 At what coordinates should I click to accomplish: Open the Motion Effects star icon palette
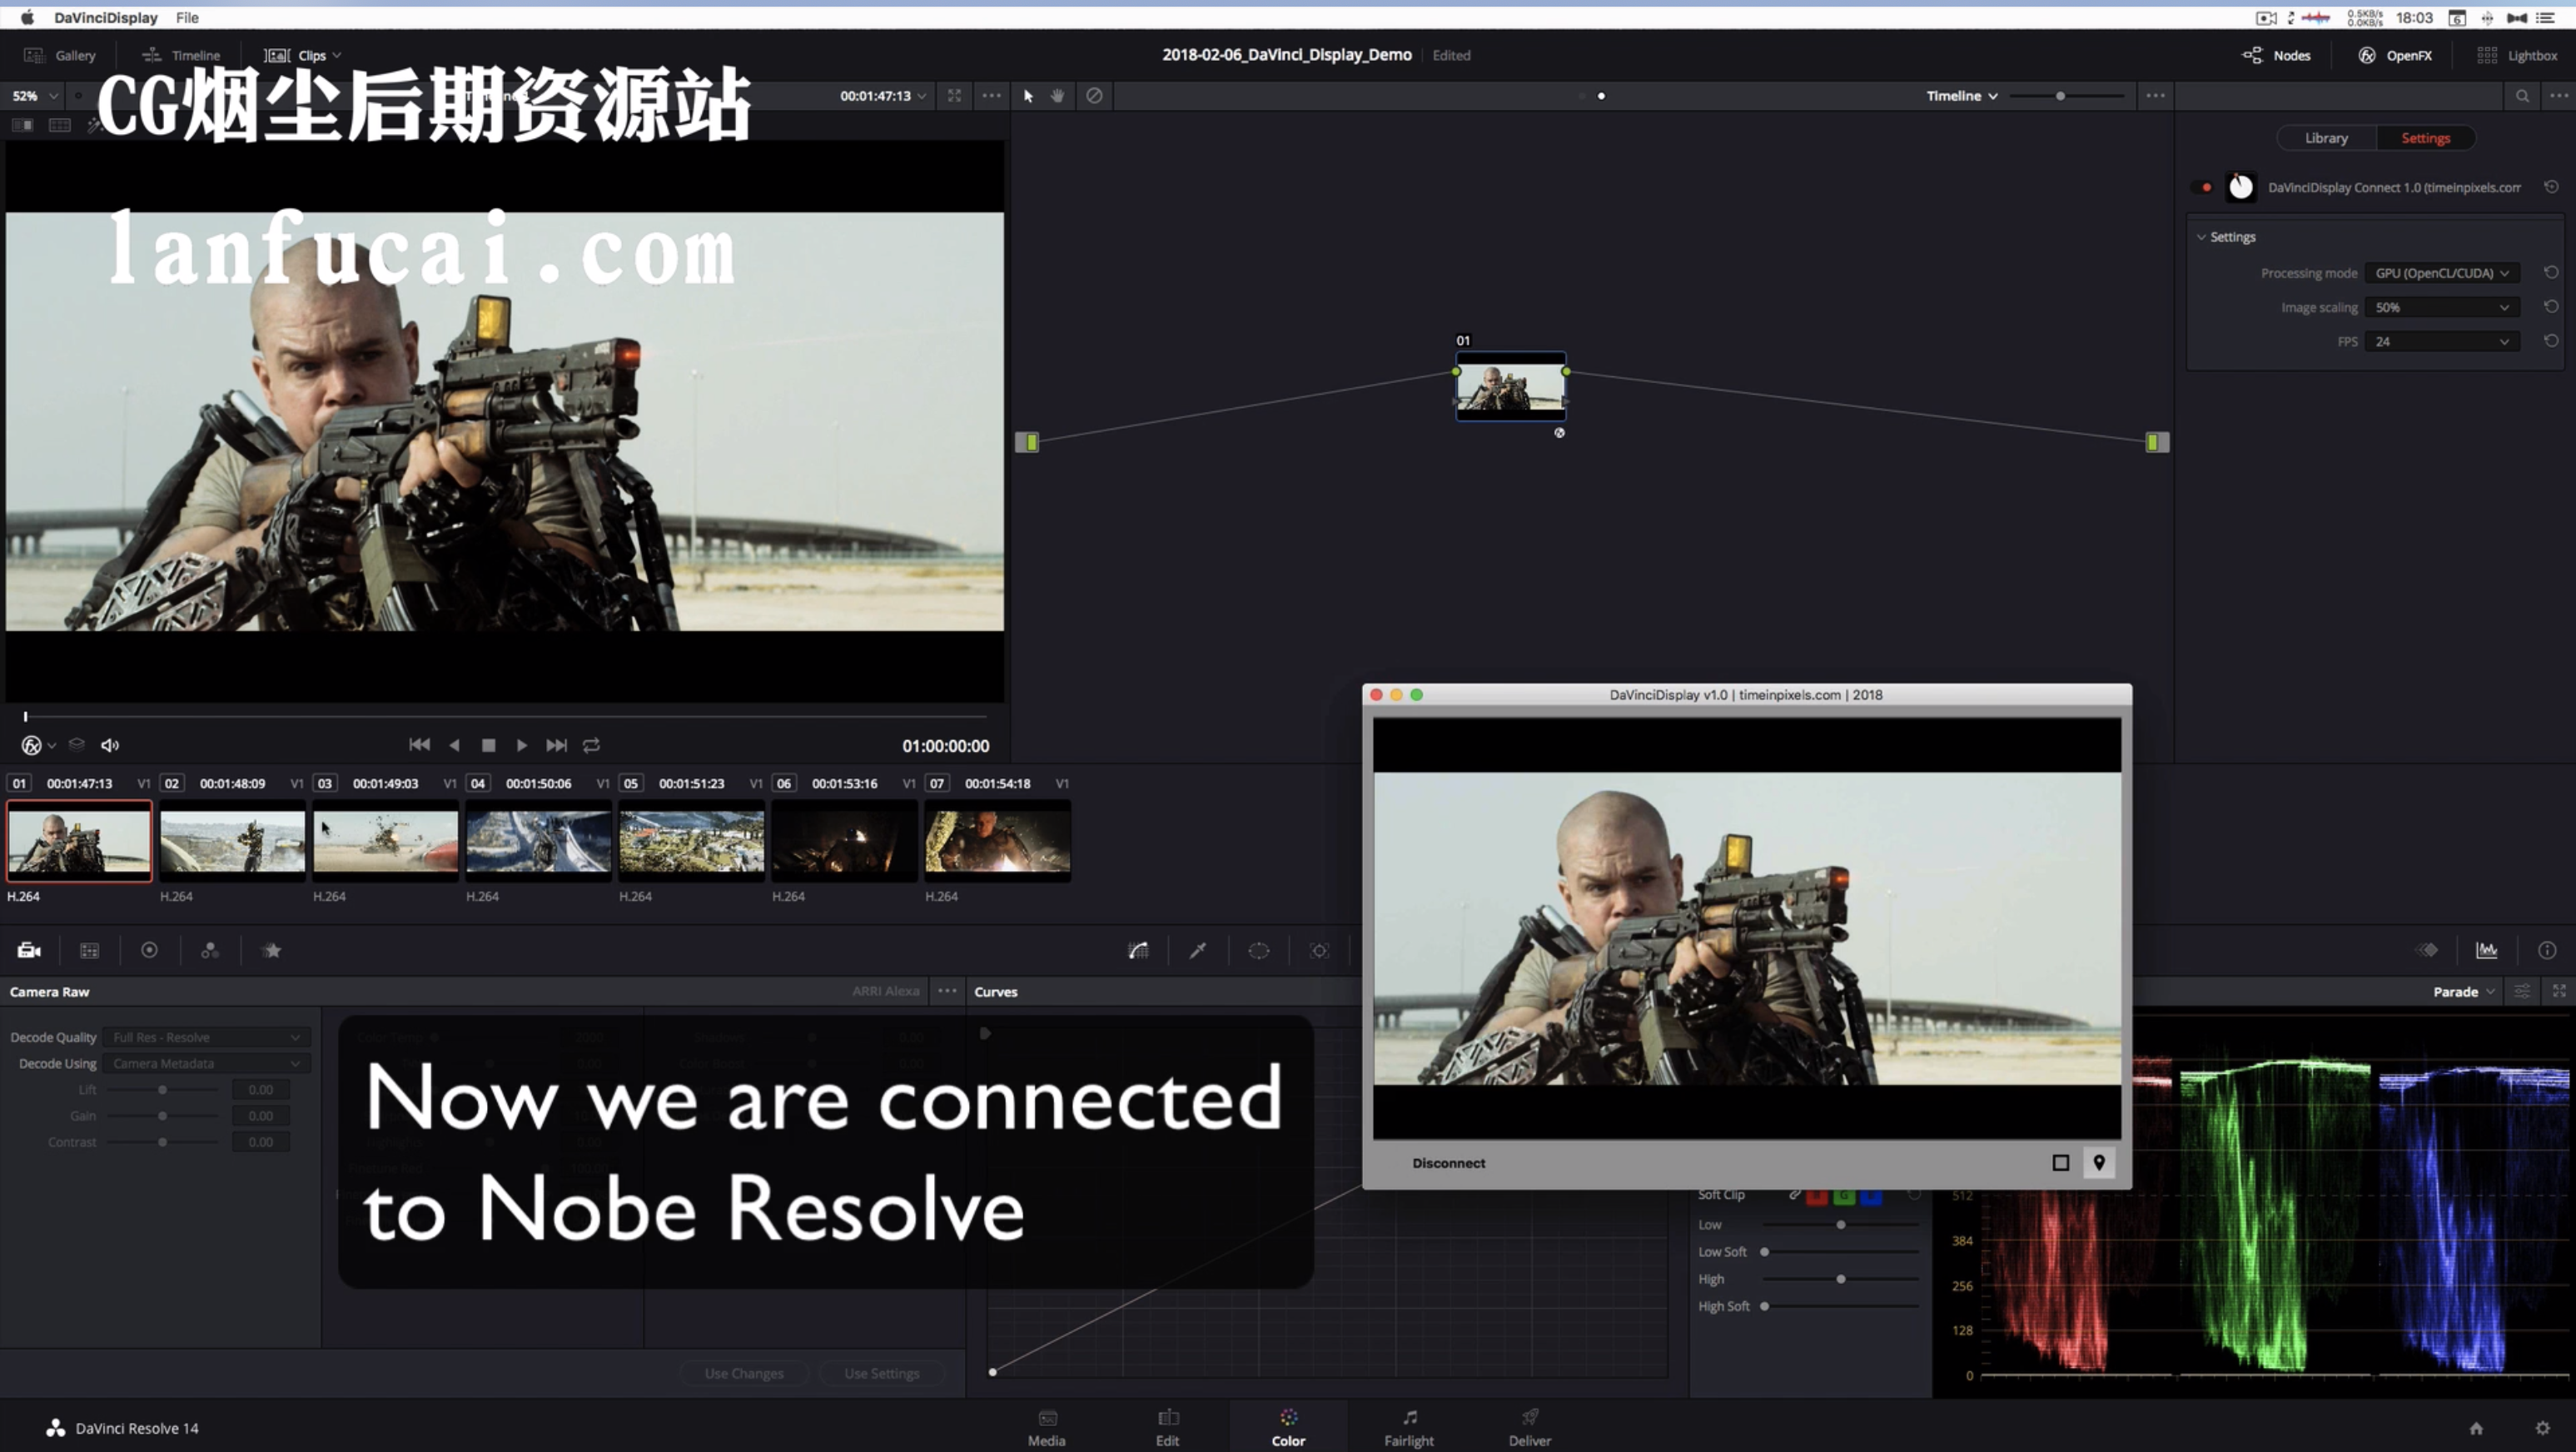(x=271, y=950)
